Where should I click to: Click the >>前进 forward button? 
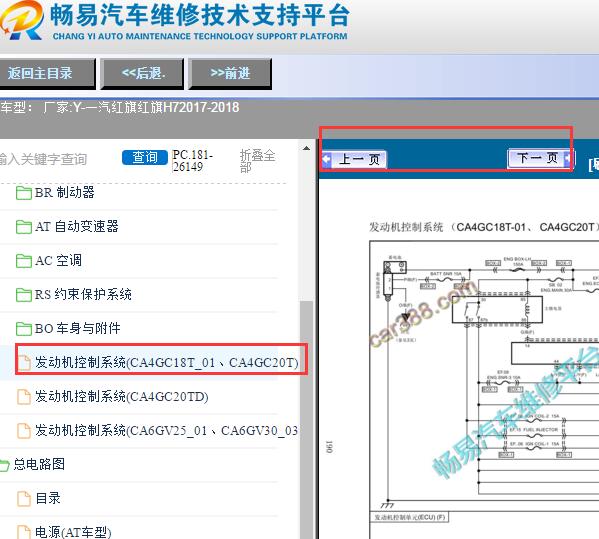pos(230,74)
